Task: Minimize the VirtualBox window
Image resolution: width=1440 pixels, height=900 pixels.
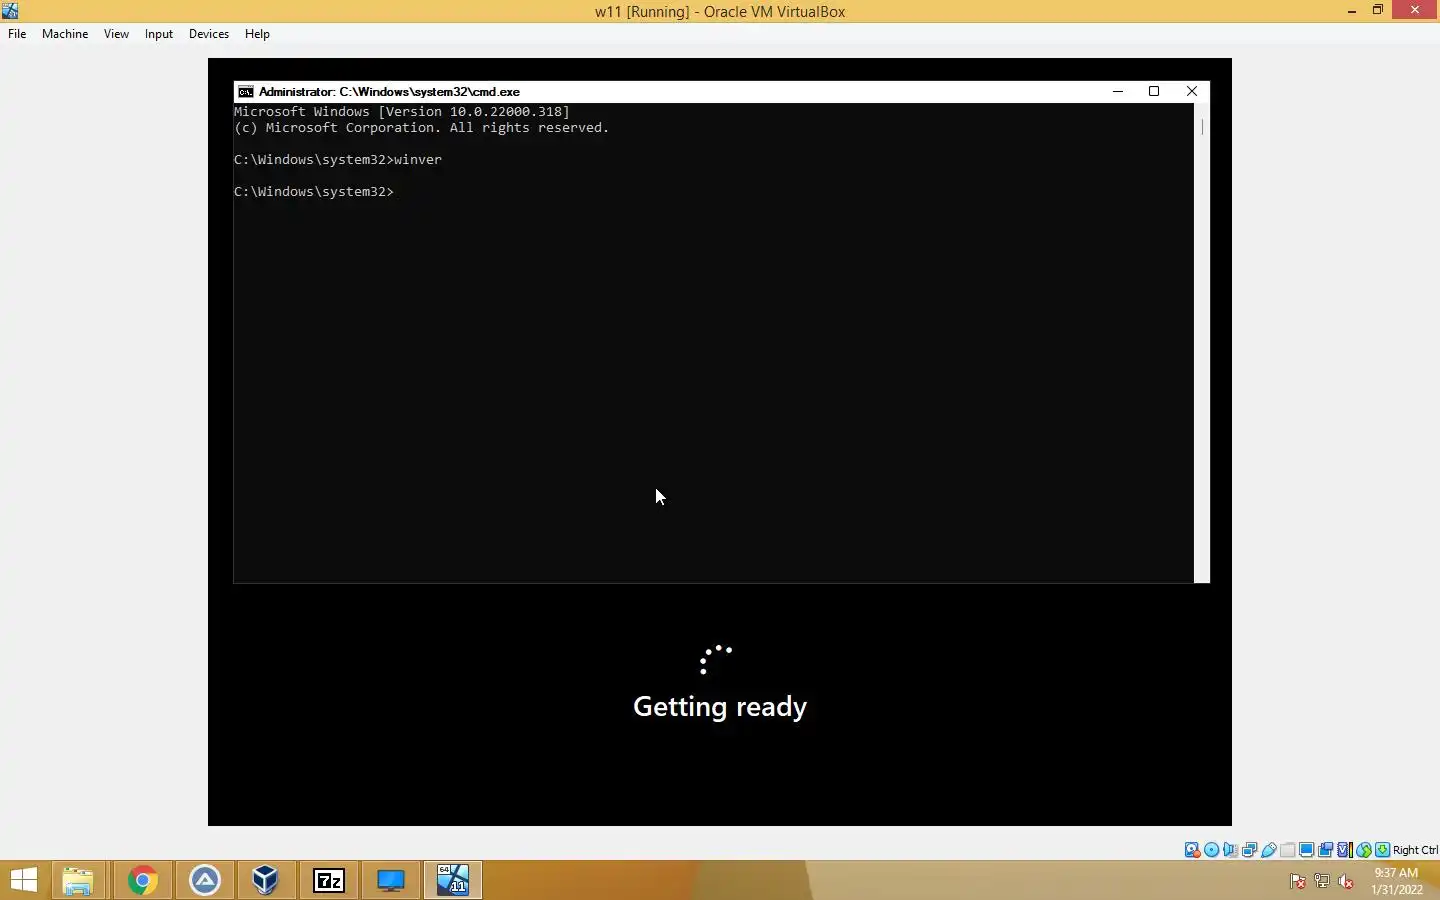Action: pos(1352,11)
